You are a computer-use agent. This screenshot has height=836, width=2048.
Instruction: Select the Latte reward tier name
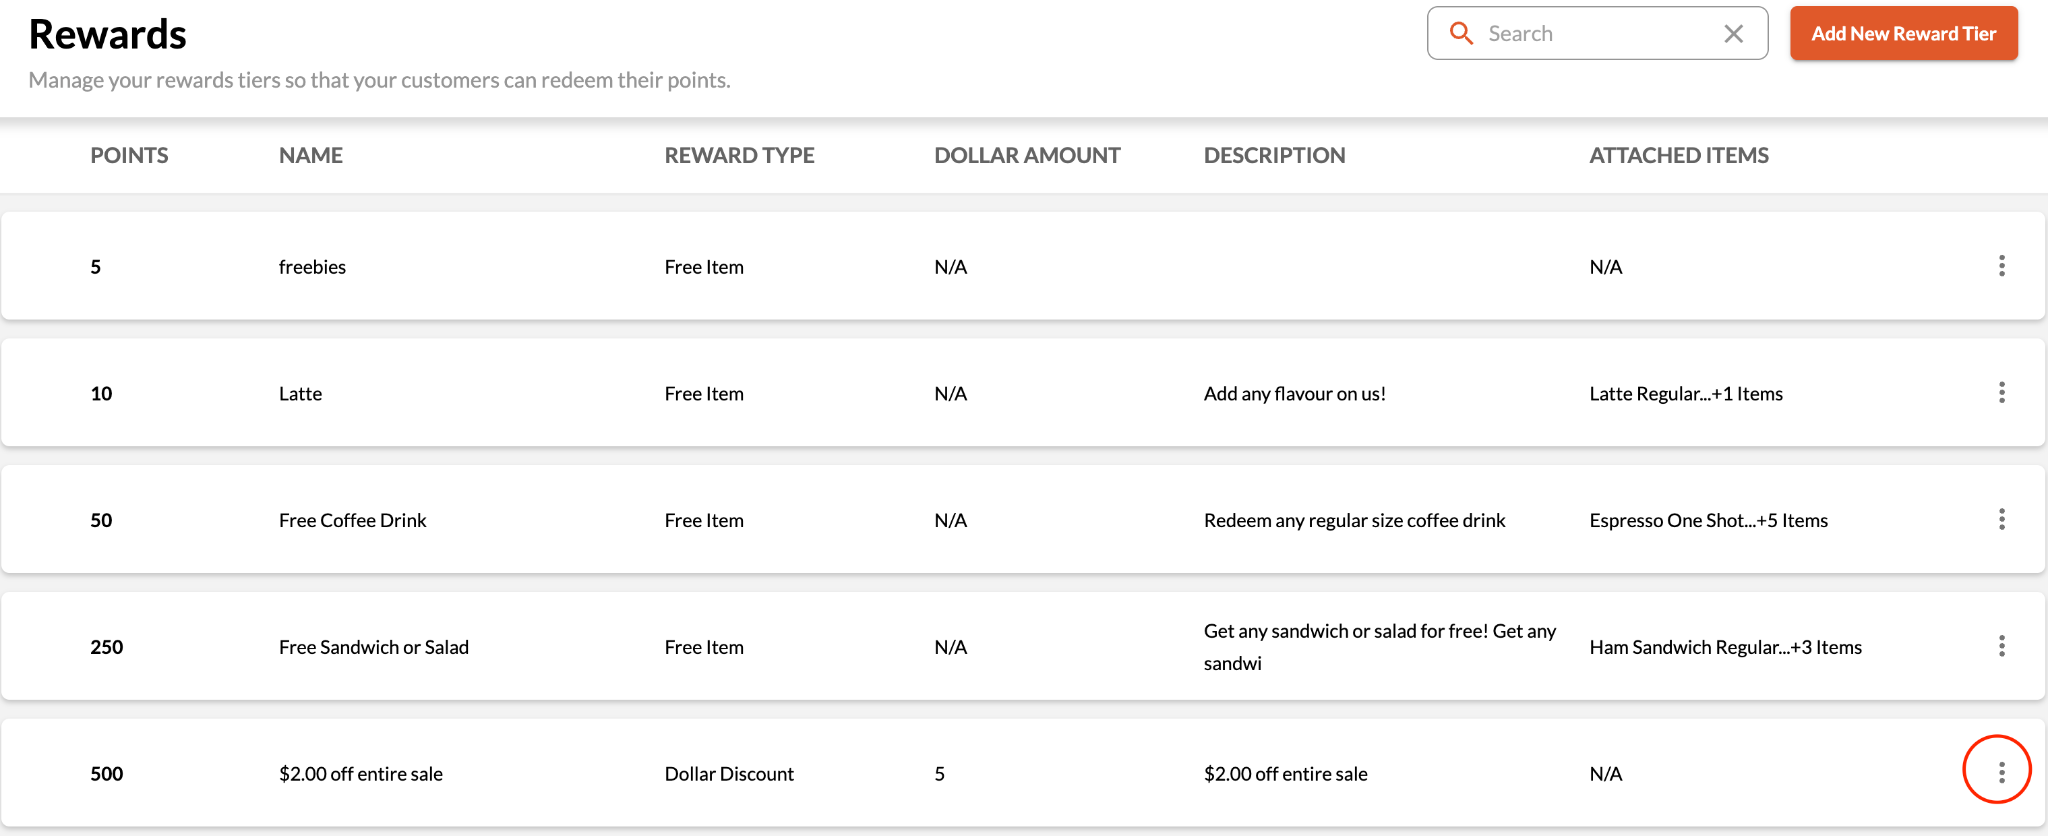tap(300, 394)
